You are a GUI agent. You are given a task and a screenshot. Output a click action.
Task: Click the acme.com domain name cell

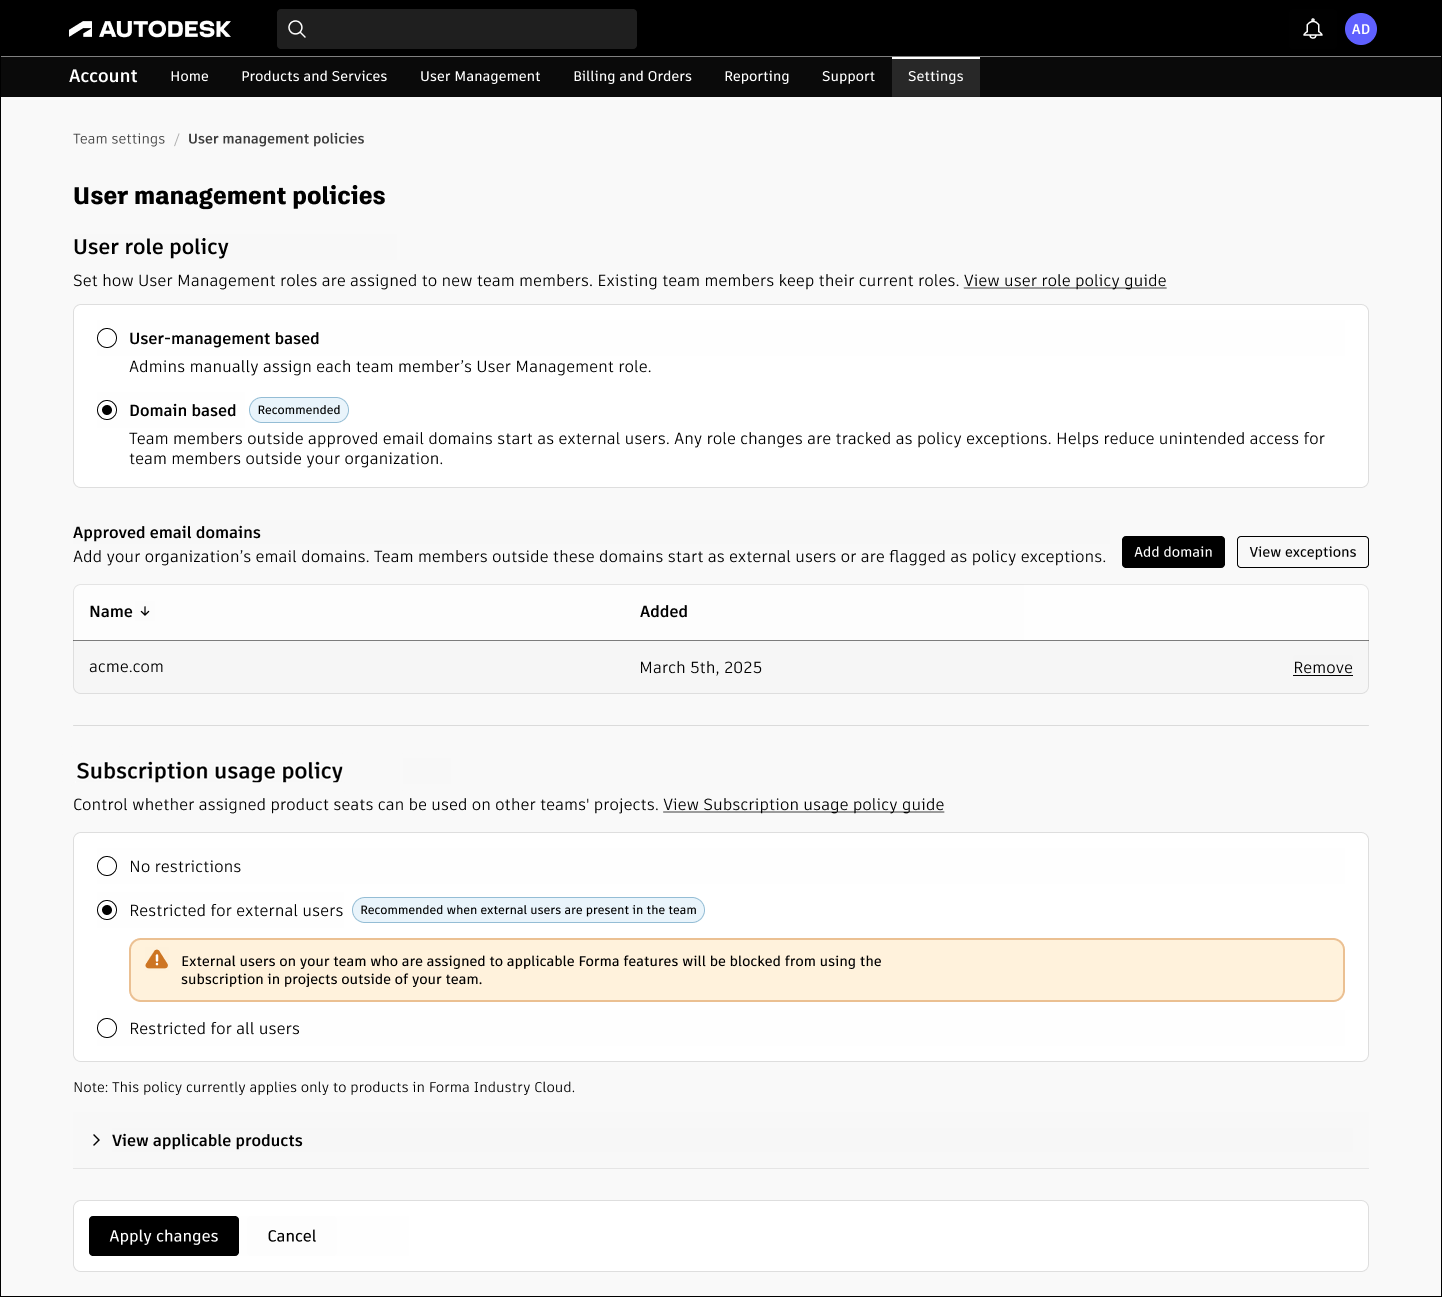[126, 667]
